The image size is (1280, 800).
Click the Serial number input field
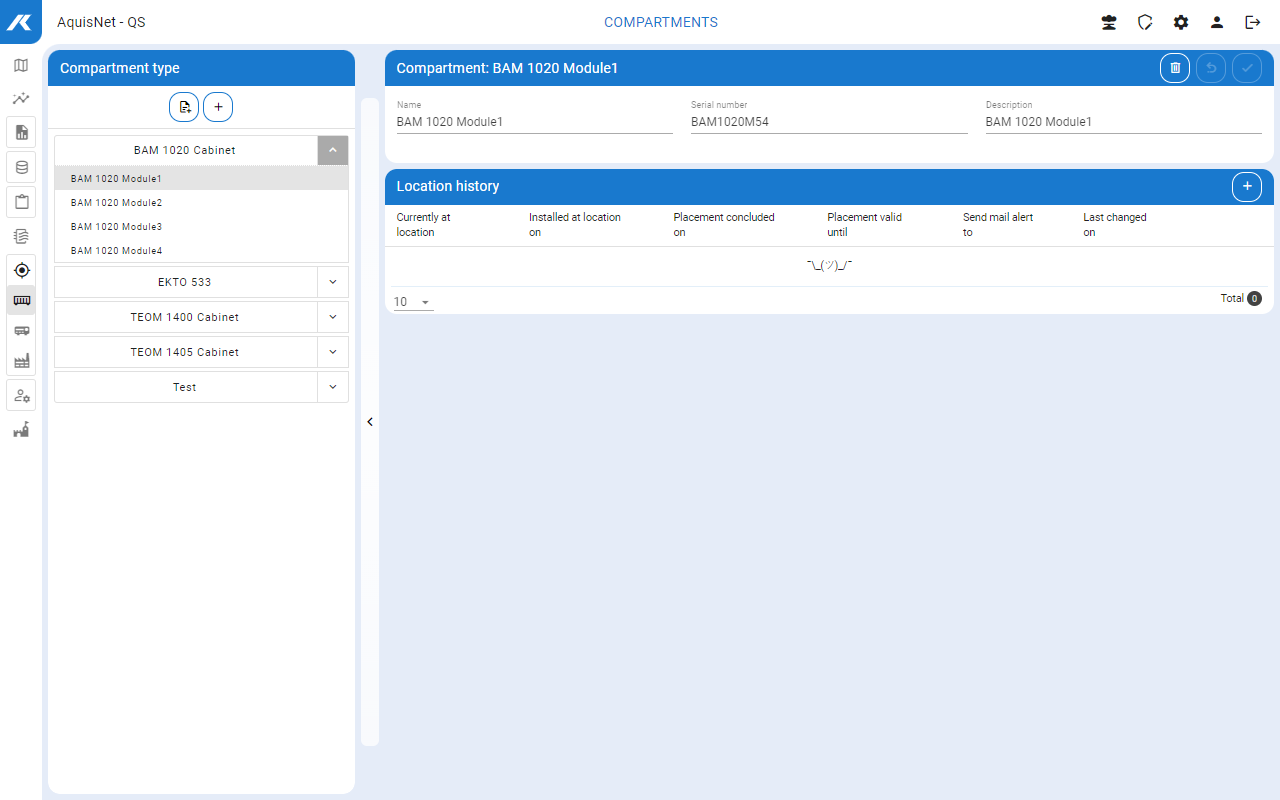pos(828,122)
